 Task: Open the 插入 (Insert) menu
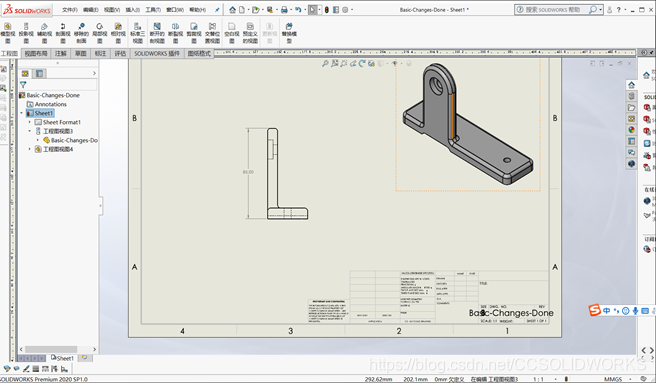133,10
